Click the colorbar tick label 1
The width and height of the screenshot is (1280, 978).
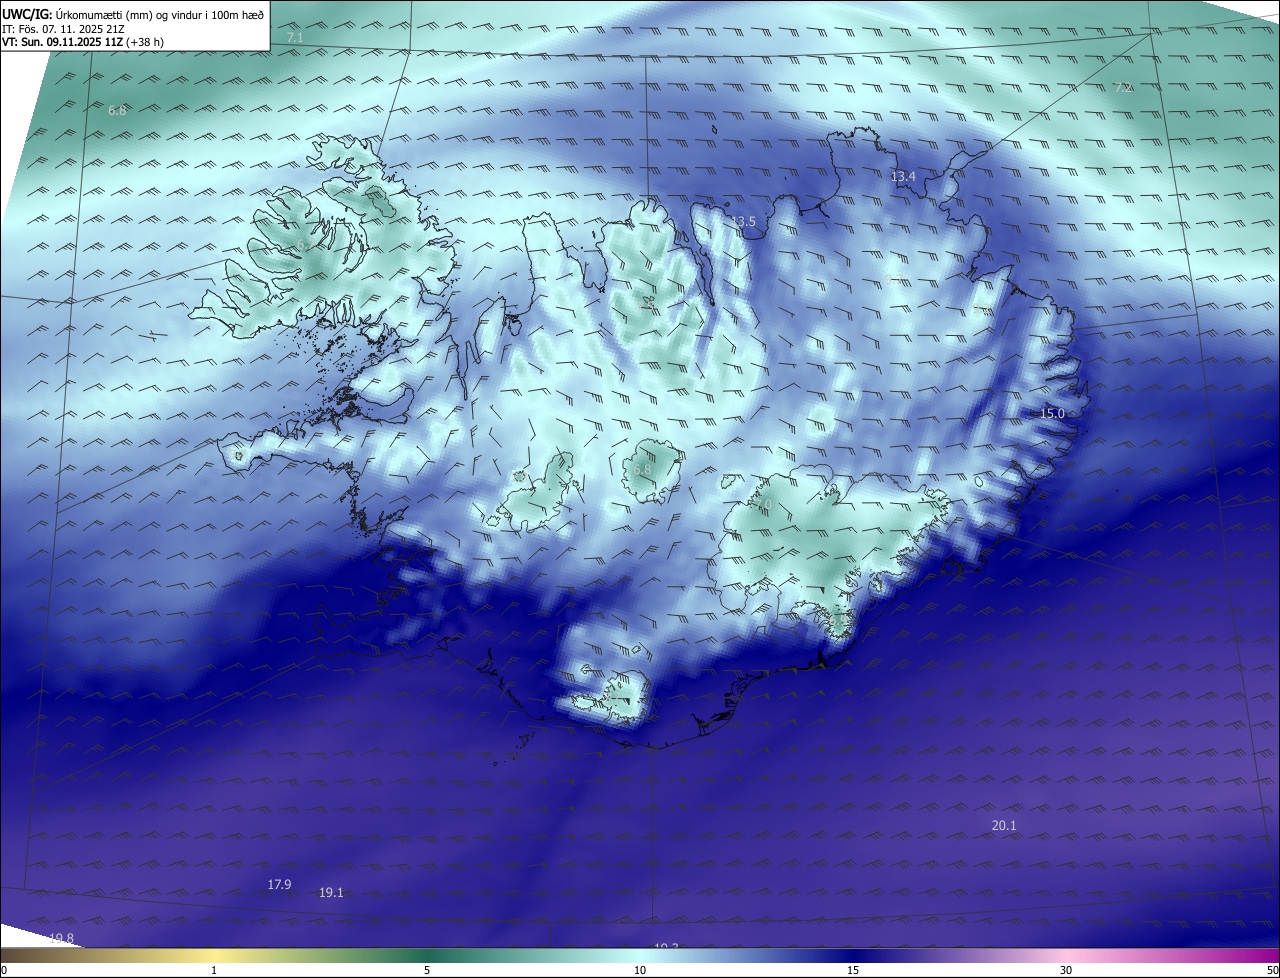pos(214,970)
